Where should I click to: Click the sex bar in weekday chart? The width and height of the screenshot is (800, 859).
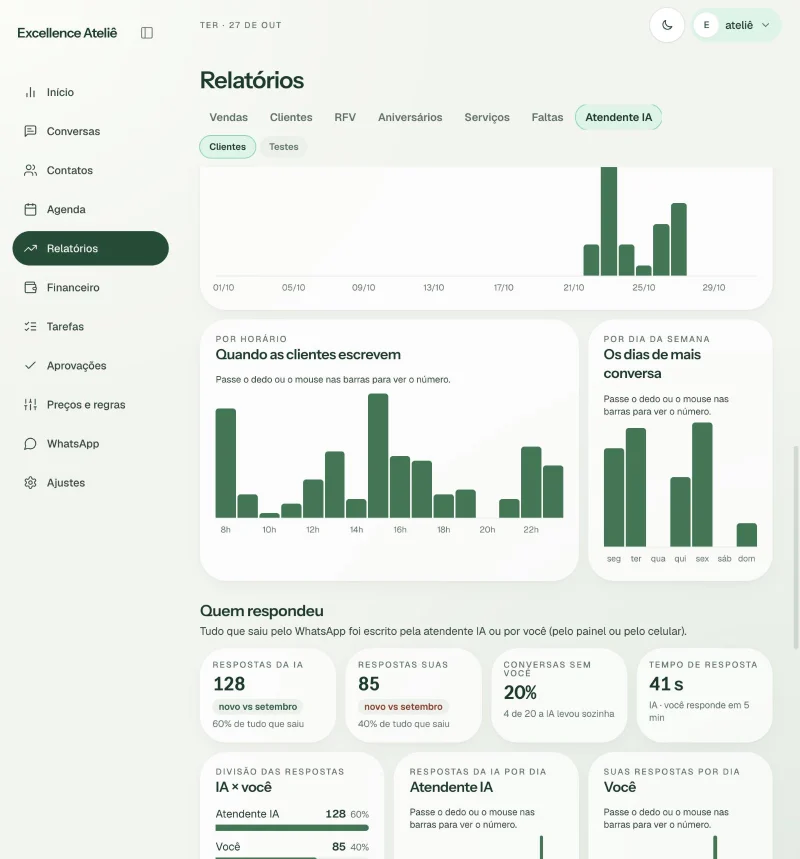tap(702, 484)
